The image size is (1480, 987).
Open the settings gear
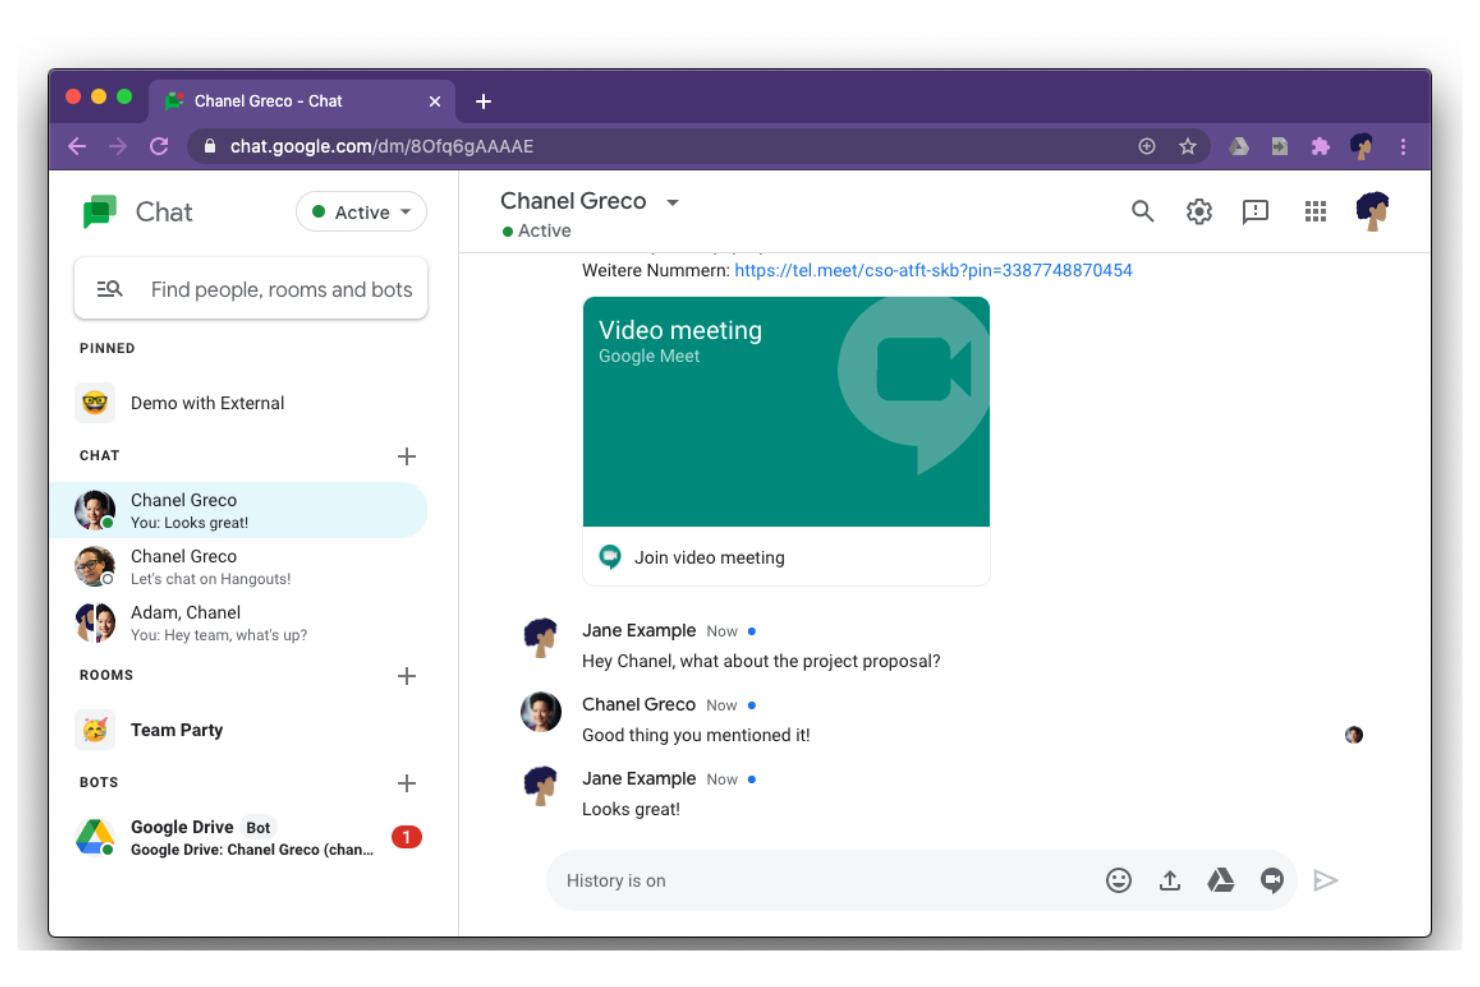pyautogui.click(x=1198, y=211)
